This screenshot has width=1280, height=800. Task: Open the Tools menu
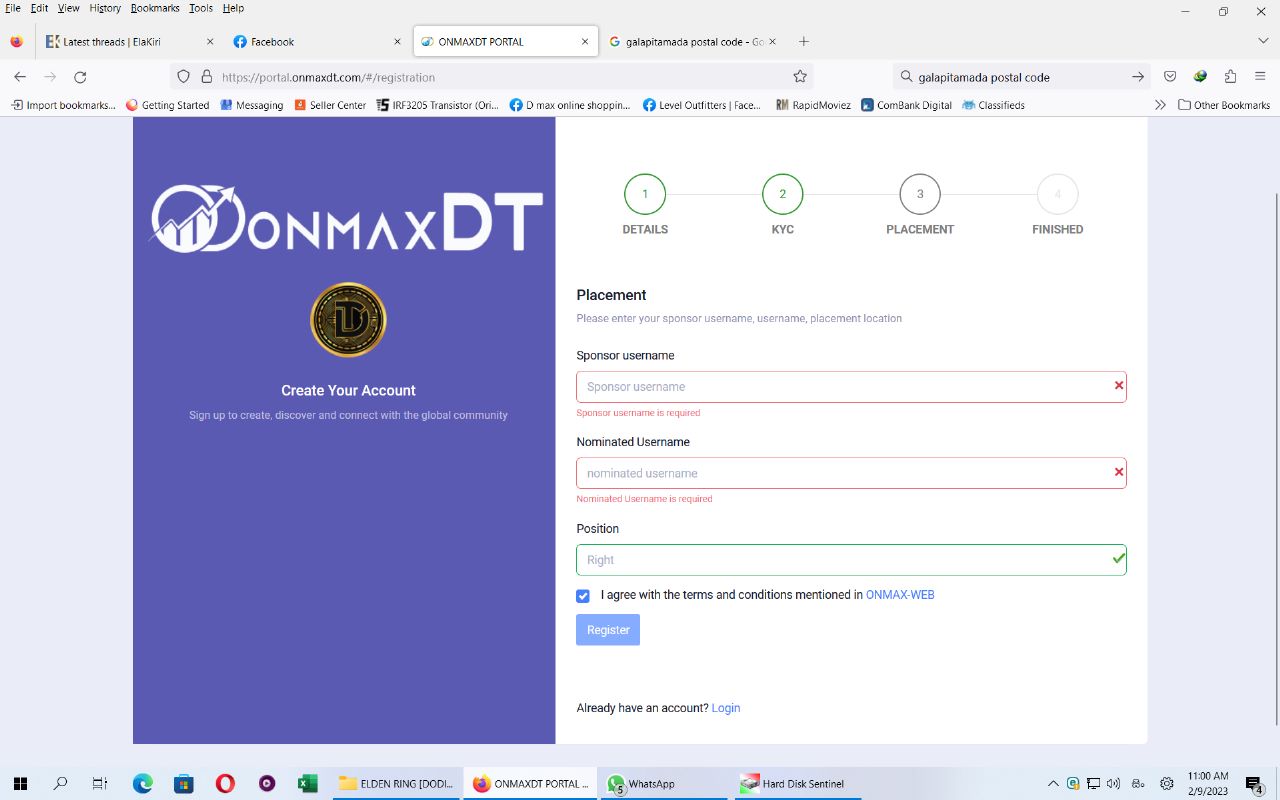(x=201, y=8)
